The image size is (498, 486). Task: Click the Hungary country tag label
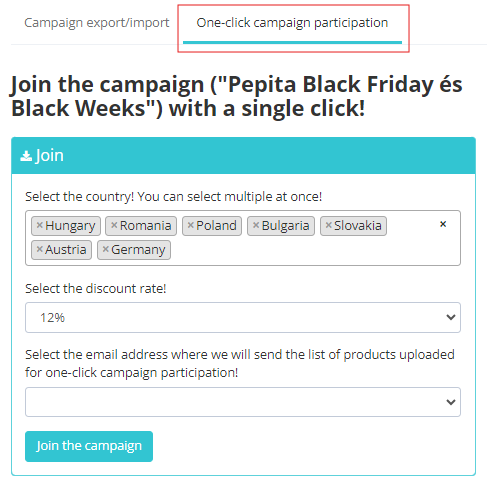(70, 226)
